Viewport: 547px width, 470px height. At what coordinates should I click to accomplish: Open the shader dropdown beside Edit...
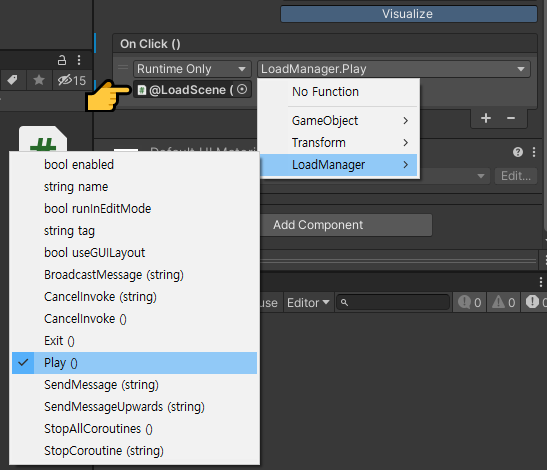tap(481, 176)
